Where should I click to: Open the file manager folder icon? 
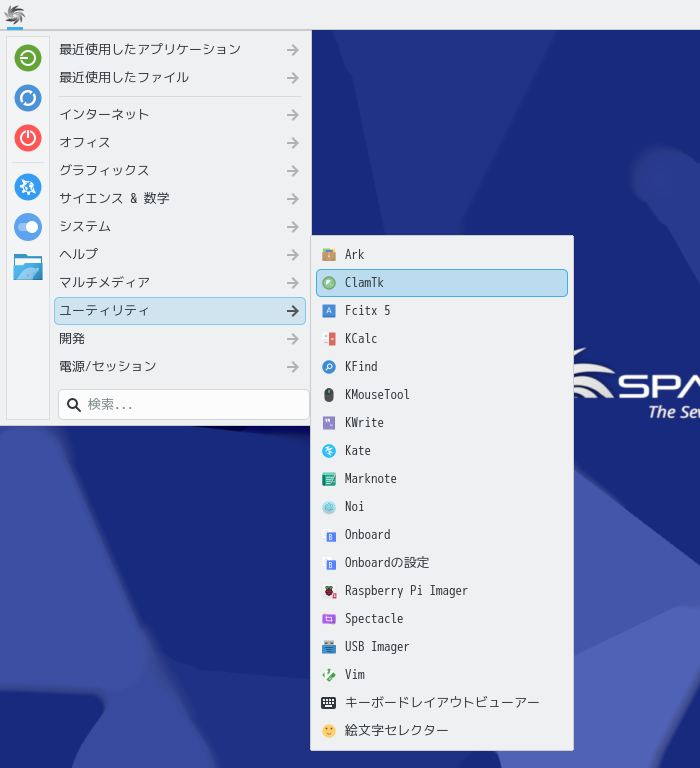[x=28, y=267]
